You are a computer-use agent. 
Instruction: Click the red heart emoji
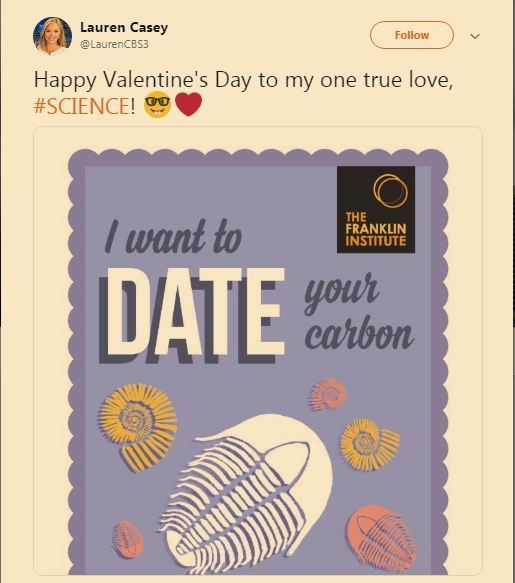189,104
